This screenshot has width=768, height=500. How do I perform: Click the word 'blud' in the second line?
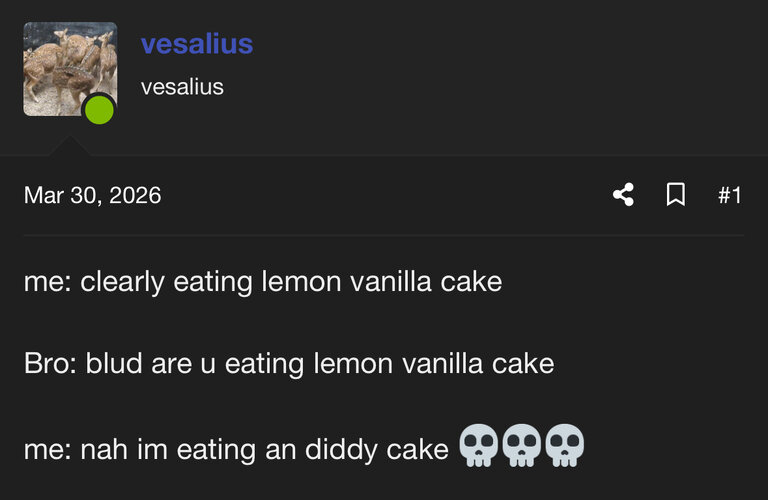[x=114, y=363]
